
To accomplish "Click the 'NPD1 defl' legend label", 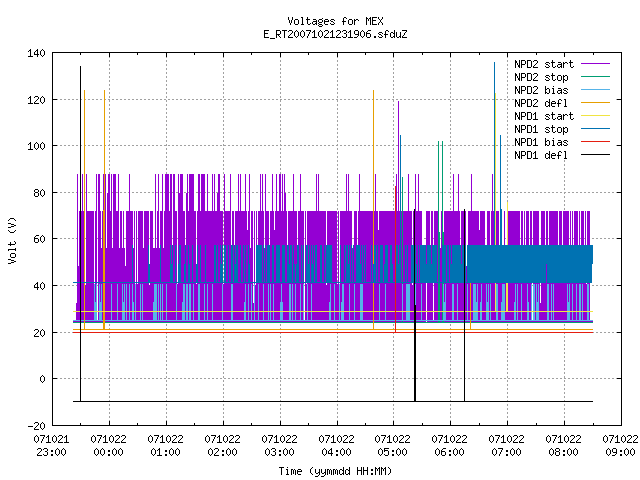I will (x=541, y=156).
